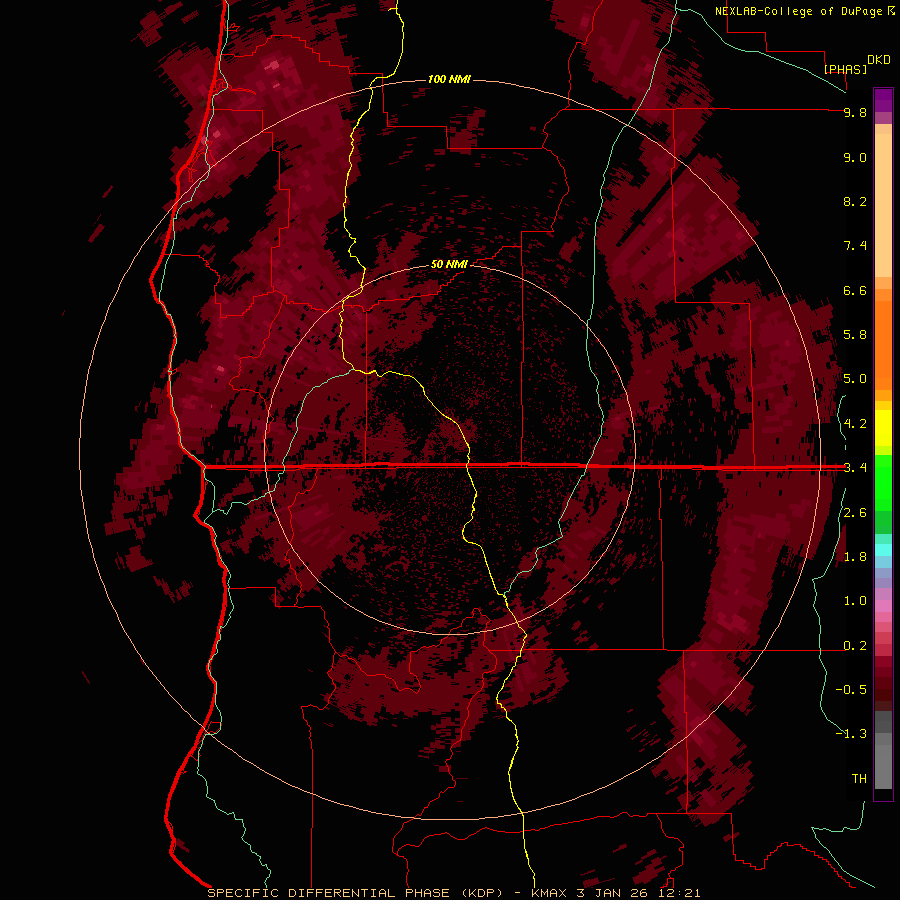This screenshot has height=900, width=900.
Task: Click the NEXLAB-College of DuPage label
Action: [x=798, y=11]
